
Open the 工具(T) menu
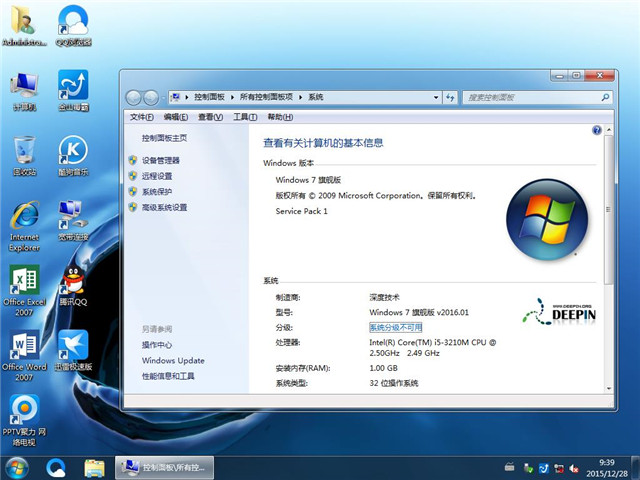tap(245, 117)
